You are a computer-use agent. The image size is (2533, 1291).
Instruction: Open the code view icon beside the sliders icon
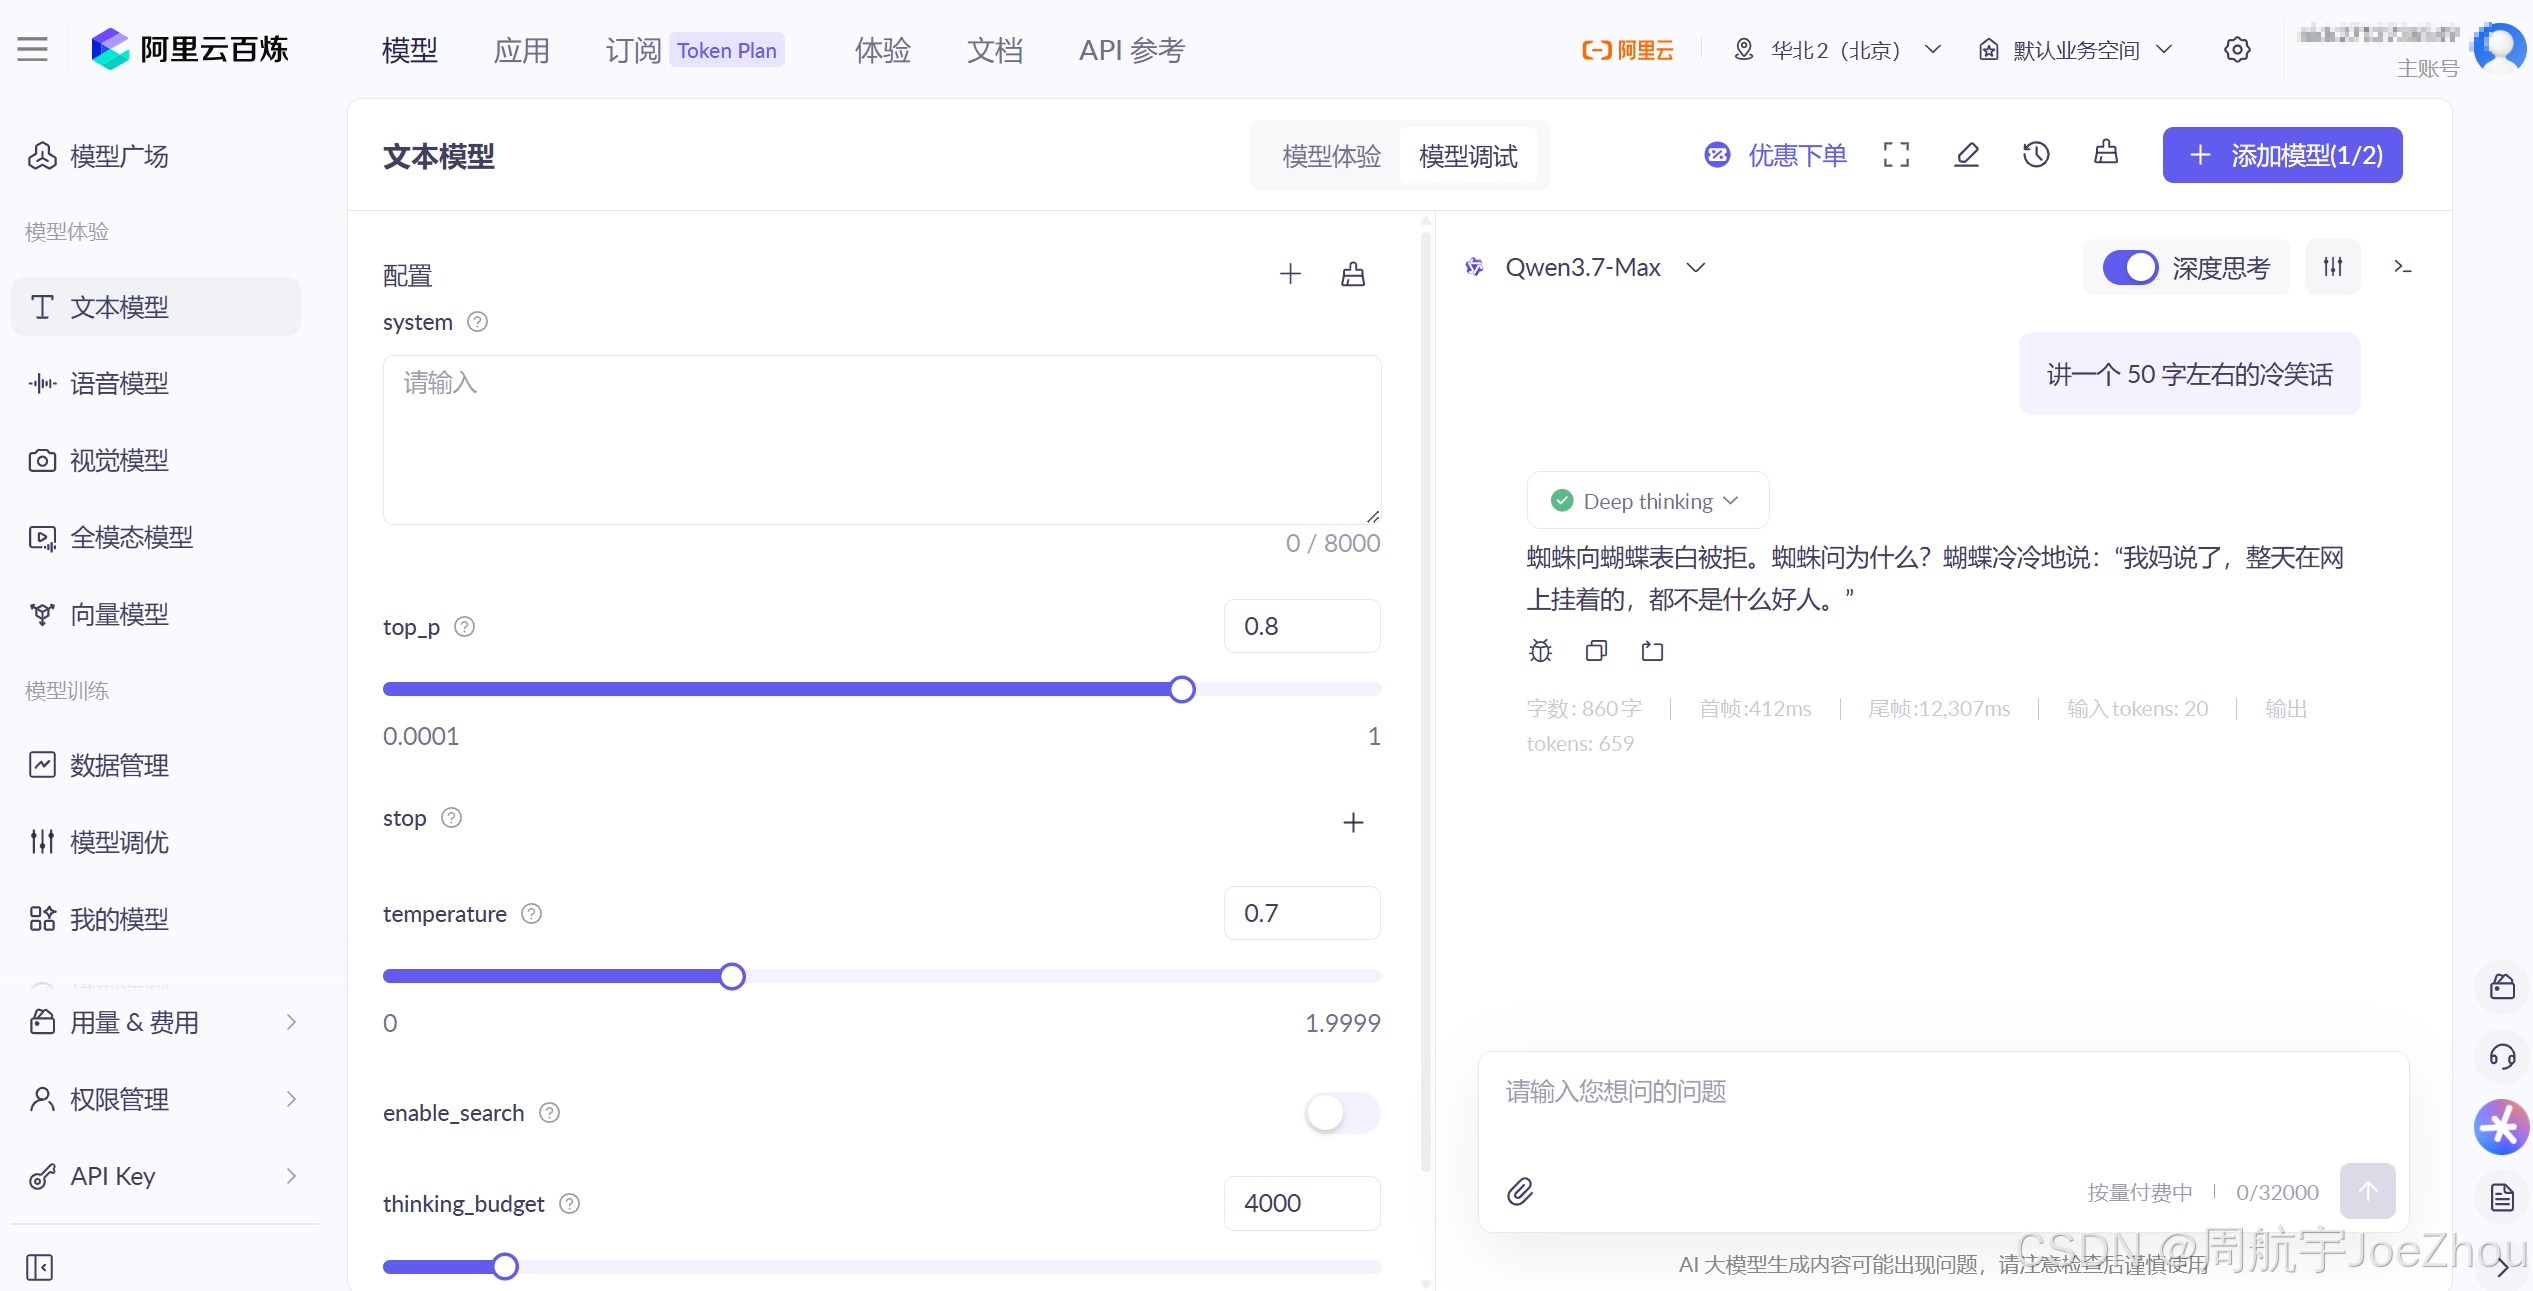click(2402, 267)
